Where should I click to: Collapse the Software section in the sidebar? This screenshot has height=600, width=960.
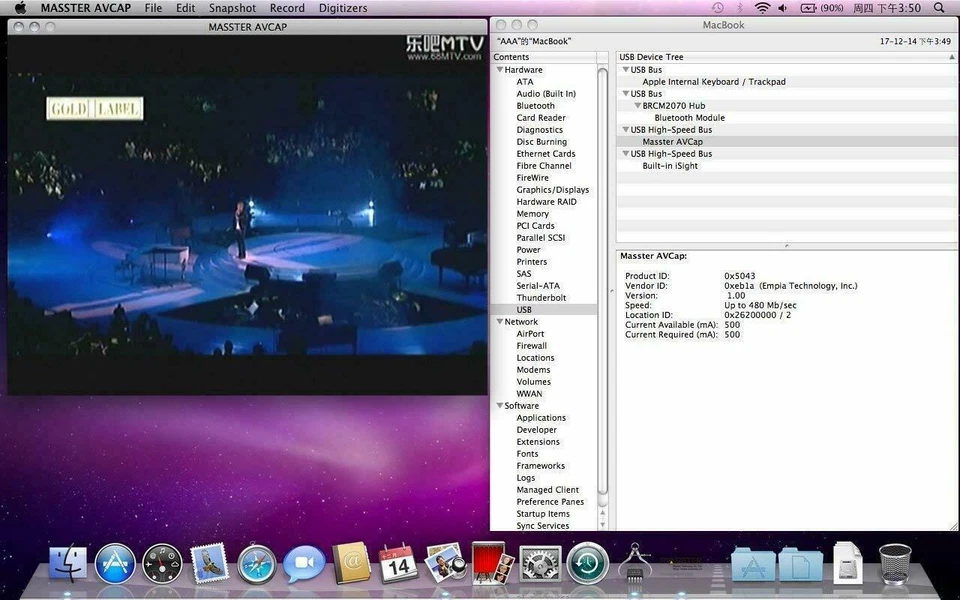coord(500,405)
